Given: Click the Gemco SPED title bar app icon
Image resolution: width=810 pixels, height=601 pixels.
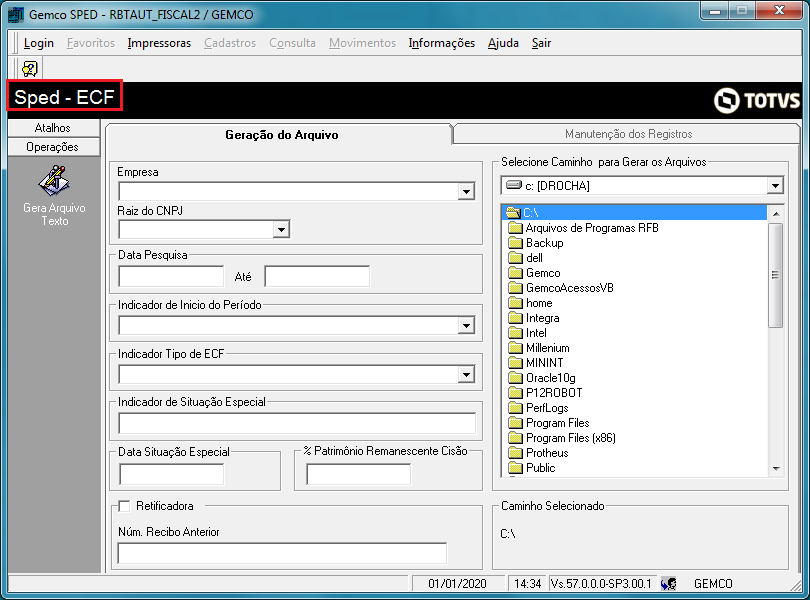Looking at the screenshot, I should [16, 14].
